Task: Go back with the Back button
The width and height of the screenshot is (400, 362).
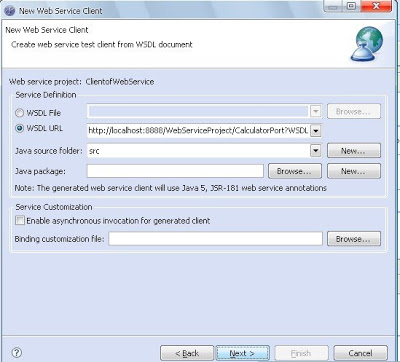Action: [x=187, y=353]
